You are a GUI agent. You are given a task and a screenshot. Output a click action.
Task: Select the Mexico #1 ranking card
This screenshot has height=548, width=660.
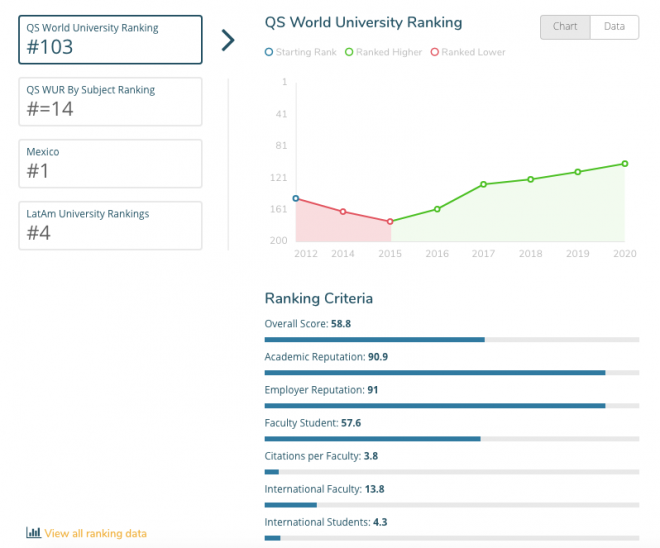click(110, 164)
